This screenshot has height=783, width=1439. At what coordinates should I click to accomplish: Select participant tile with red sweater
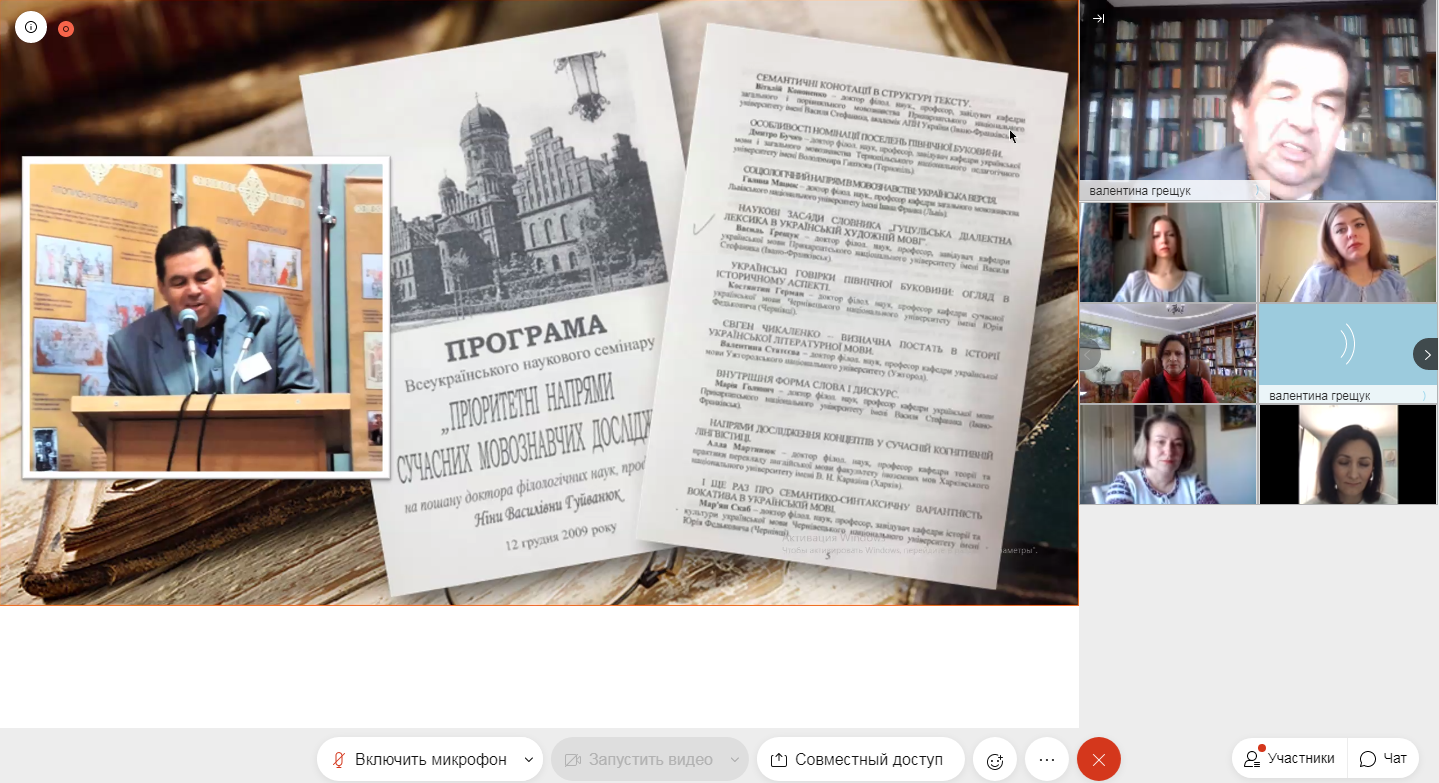pos(1168,353)
